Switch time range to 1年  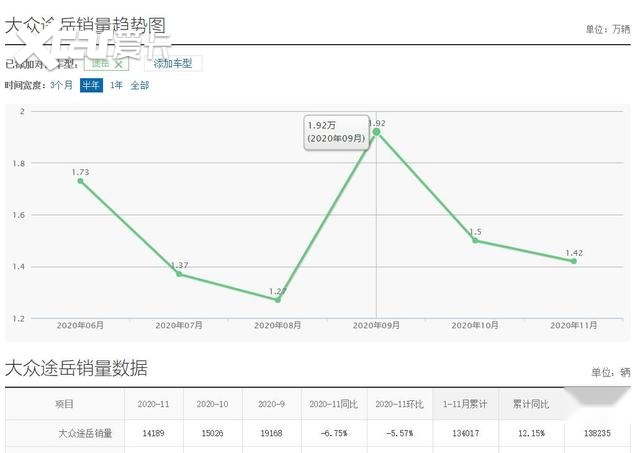[x=116, y=86]
